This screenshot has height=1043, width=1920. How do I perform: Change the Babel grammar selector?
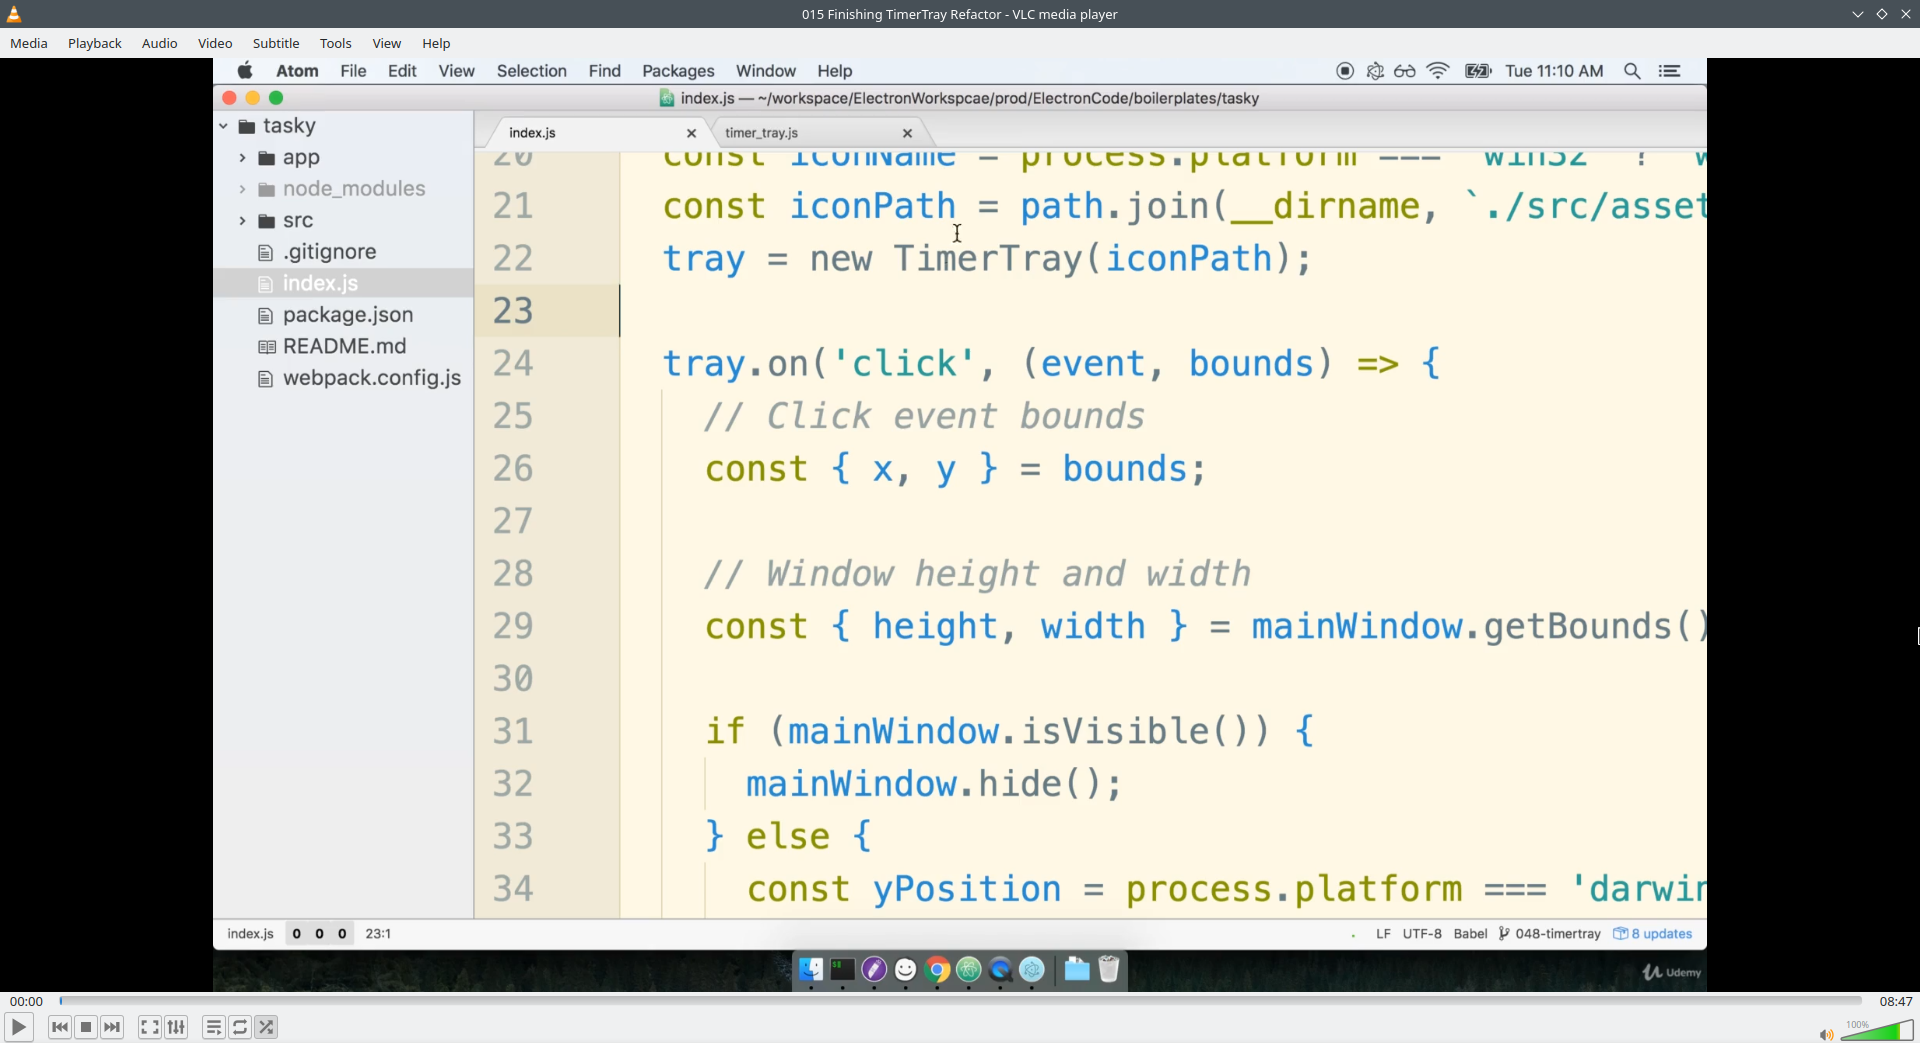(1470, 933)
